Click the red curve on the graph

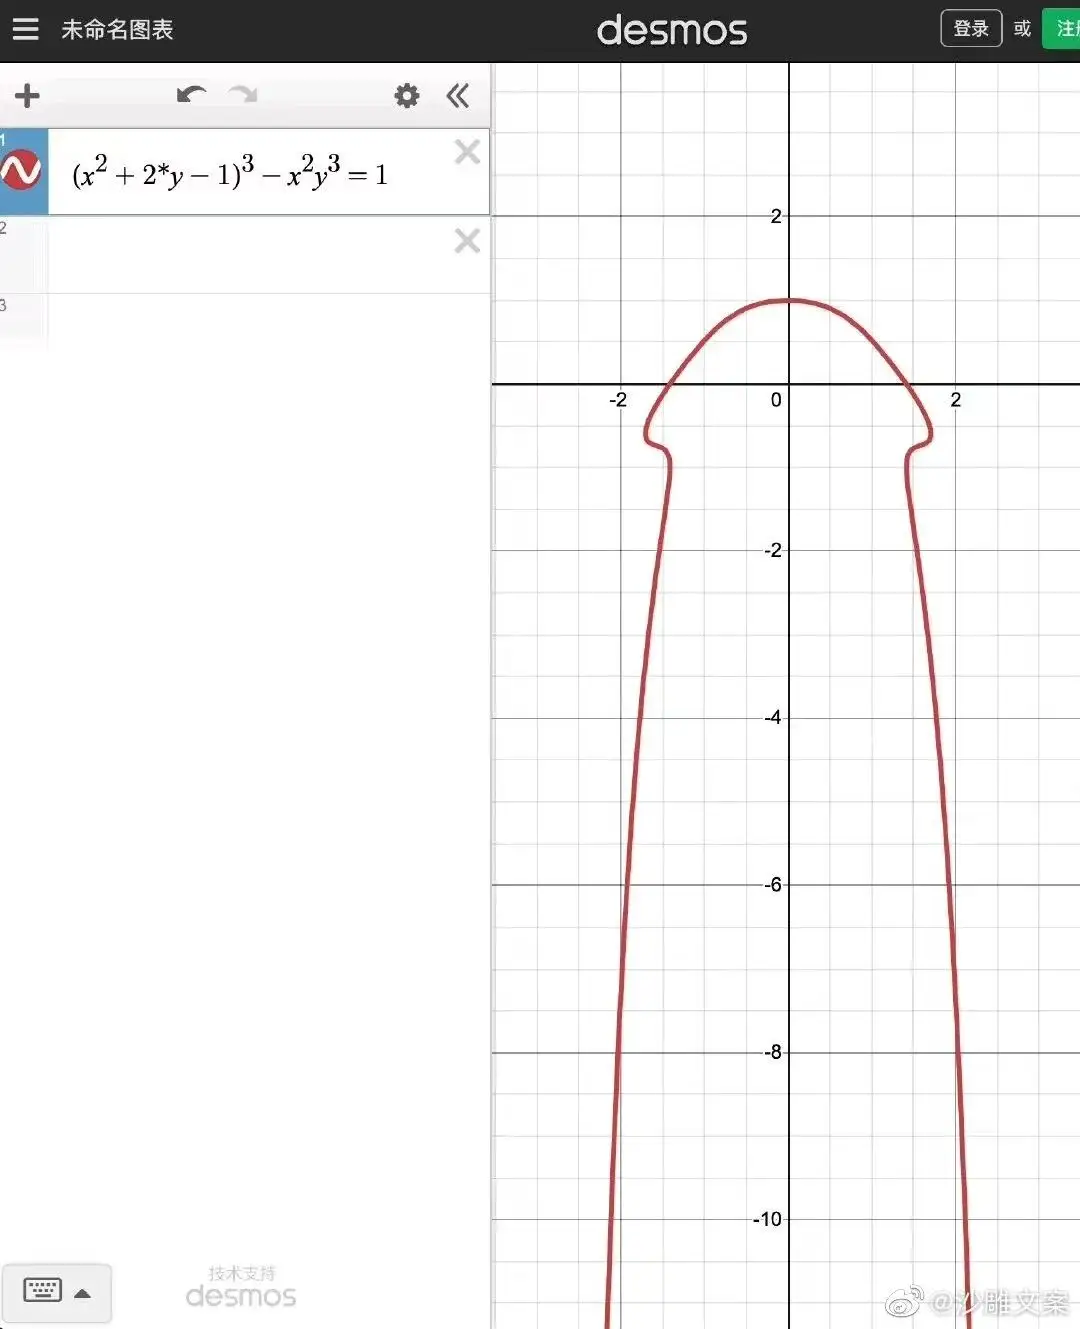(790, 300)
